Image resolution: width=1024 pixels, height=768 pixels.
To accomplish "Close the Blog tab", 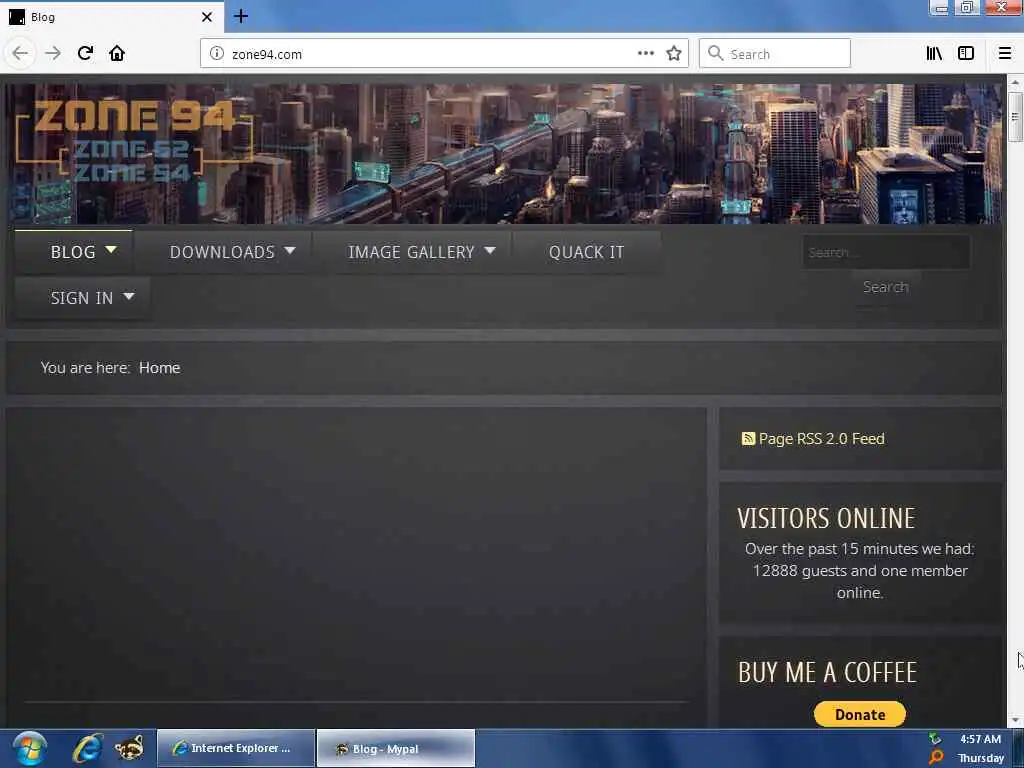I will point(206,17).
